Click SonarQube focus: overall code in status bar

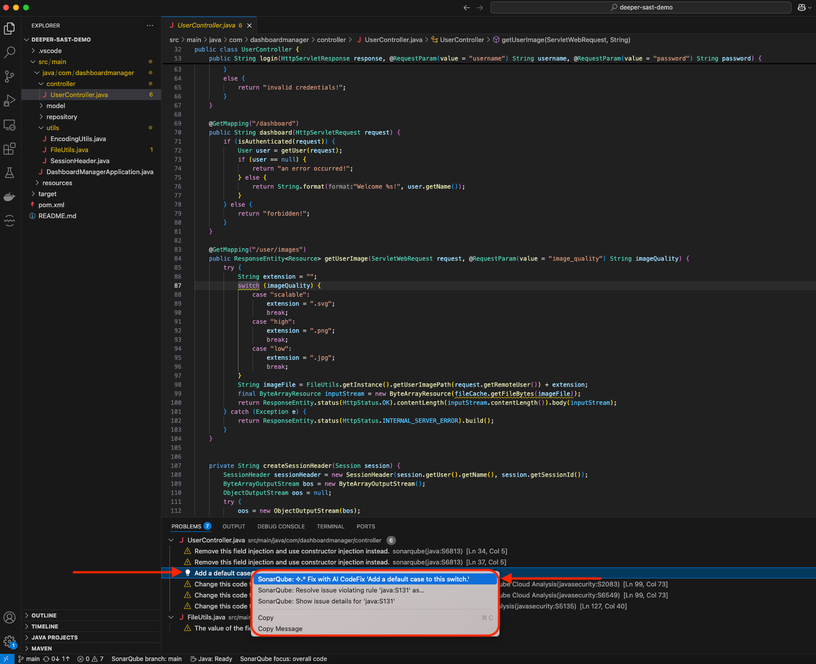coord(282,658)
